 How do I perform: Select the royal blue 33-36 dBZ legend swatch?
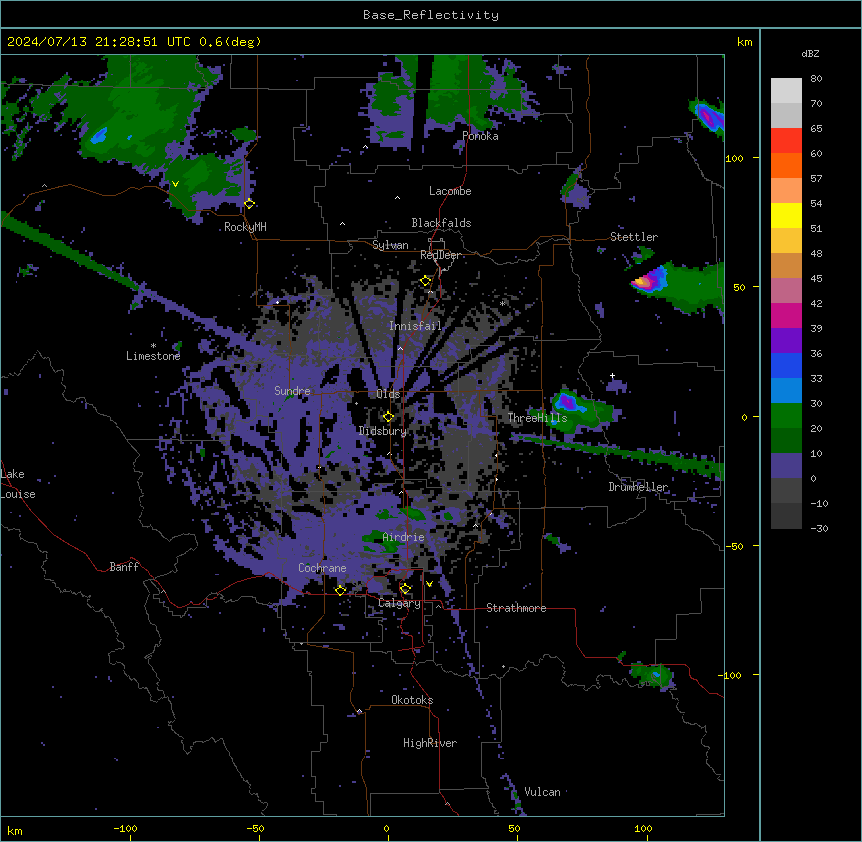786,365
